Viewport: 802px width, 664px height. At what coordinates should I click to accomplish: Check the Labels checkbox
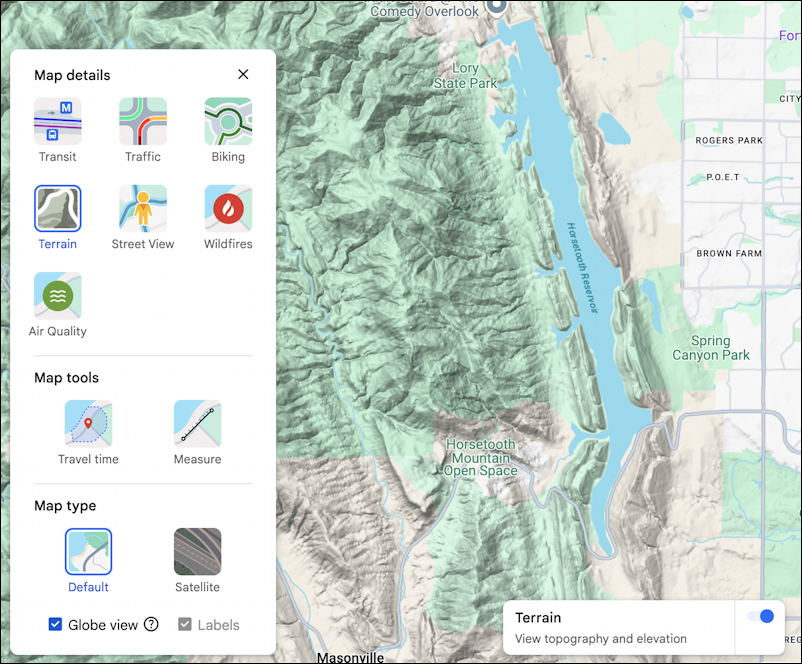pyautogui.click(x=184, y=624)
